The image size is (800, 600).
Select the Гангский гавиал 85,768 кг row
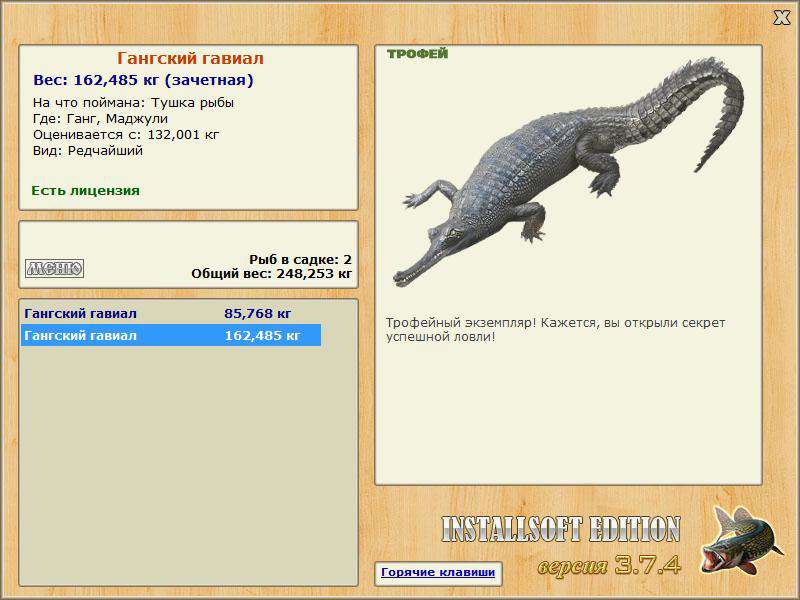(x=171, y=313)
